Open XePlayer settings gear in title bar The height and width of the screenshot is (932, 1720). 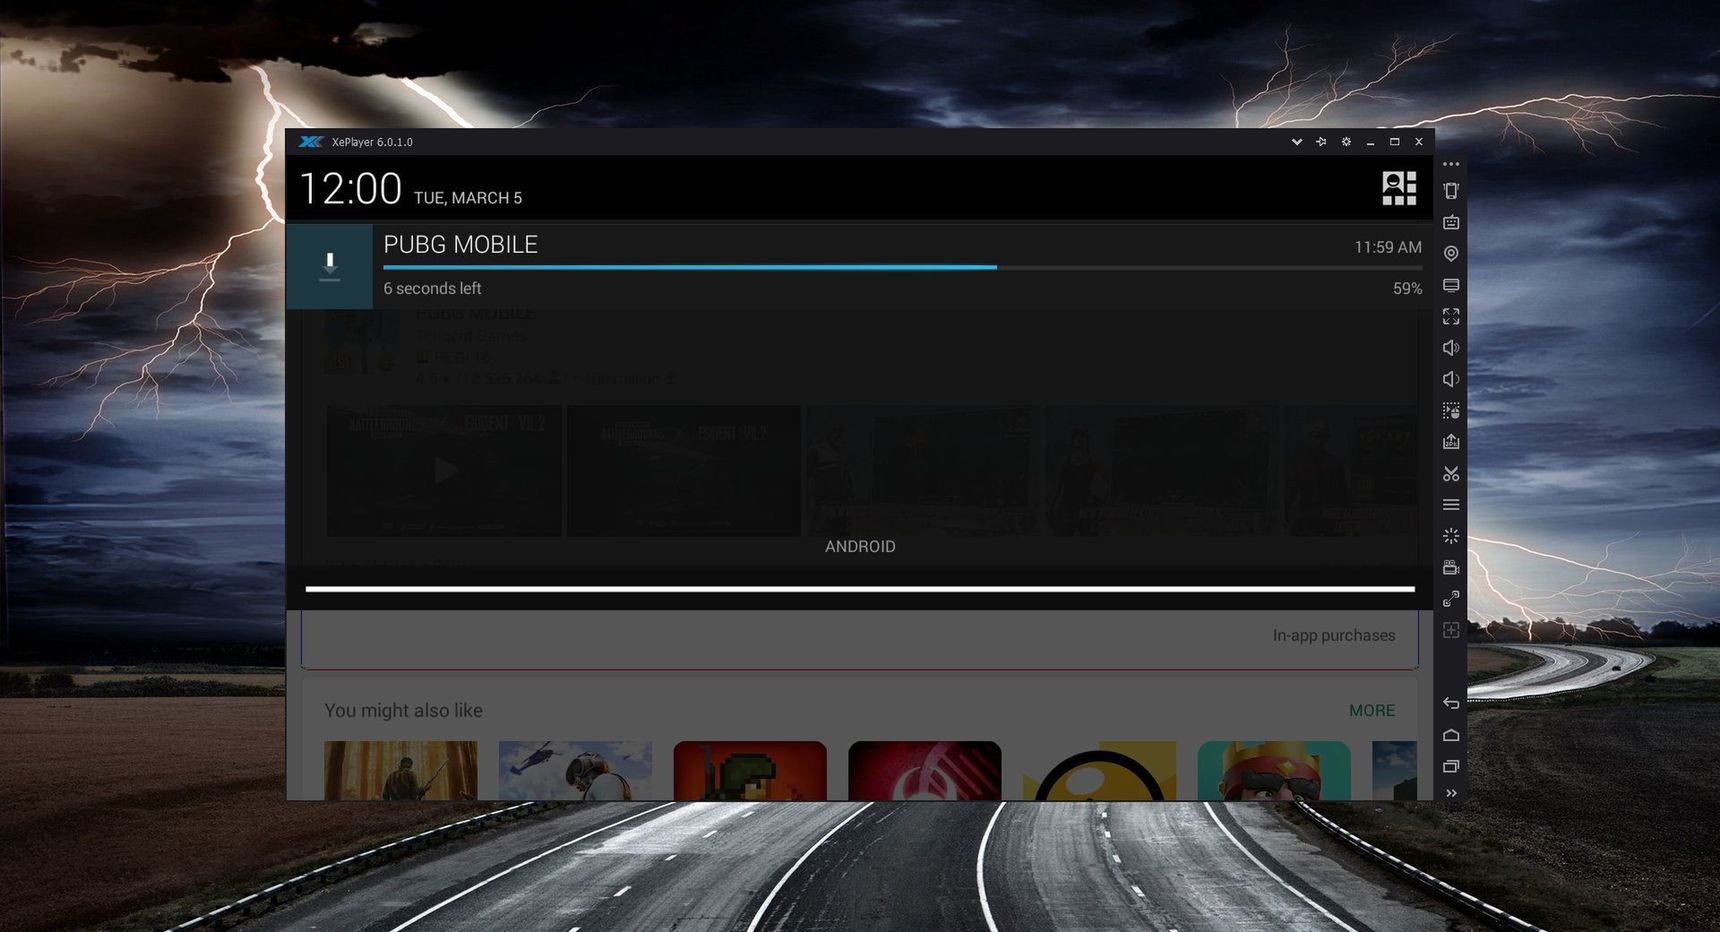1346,142
